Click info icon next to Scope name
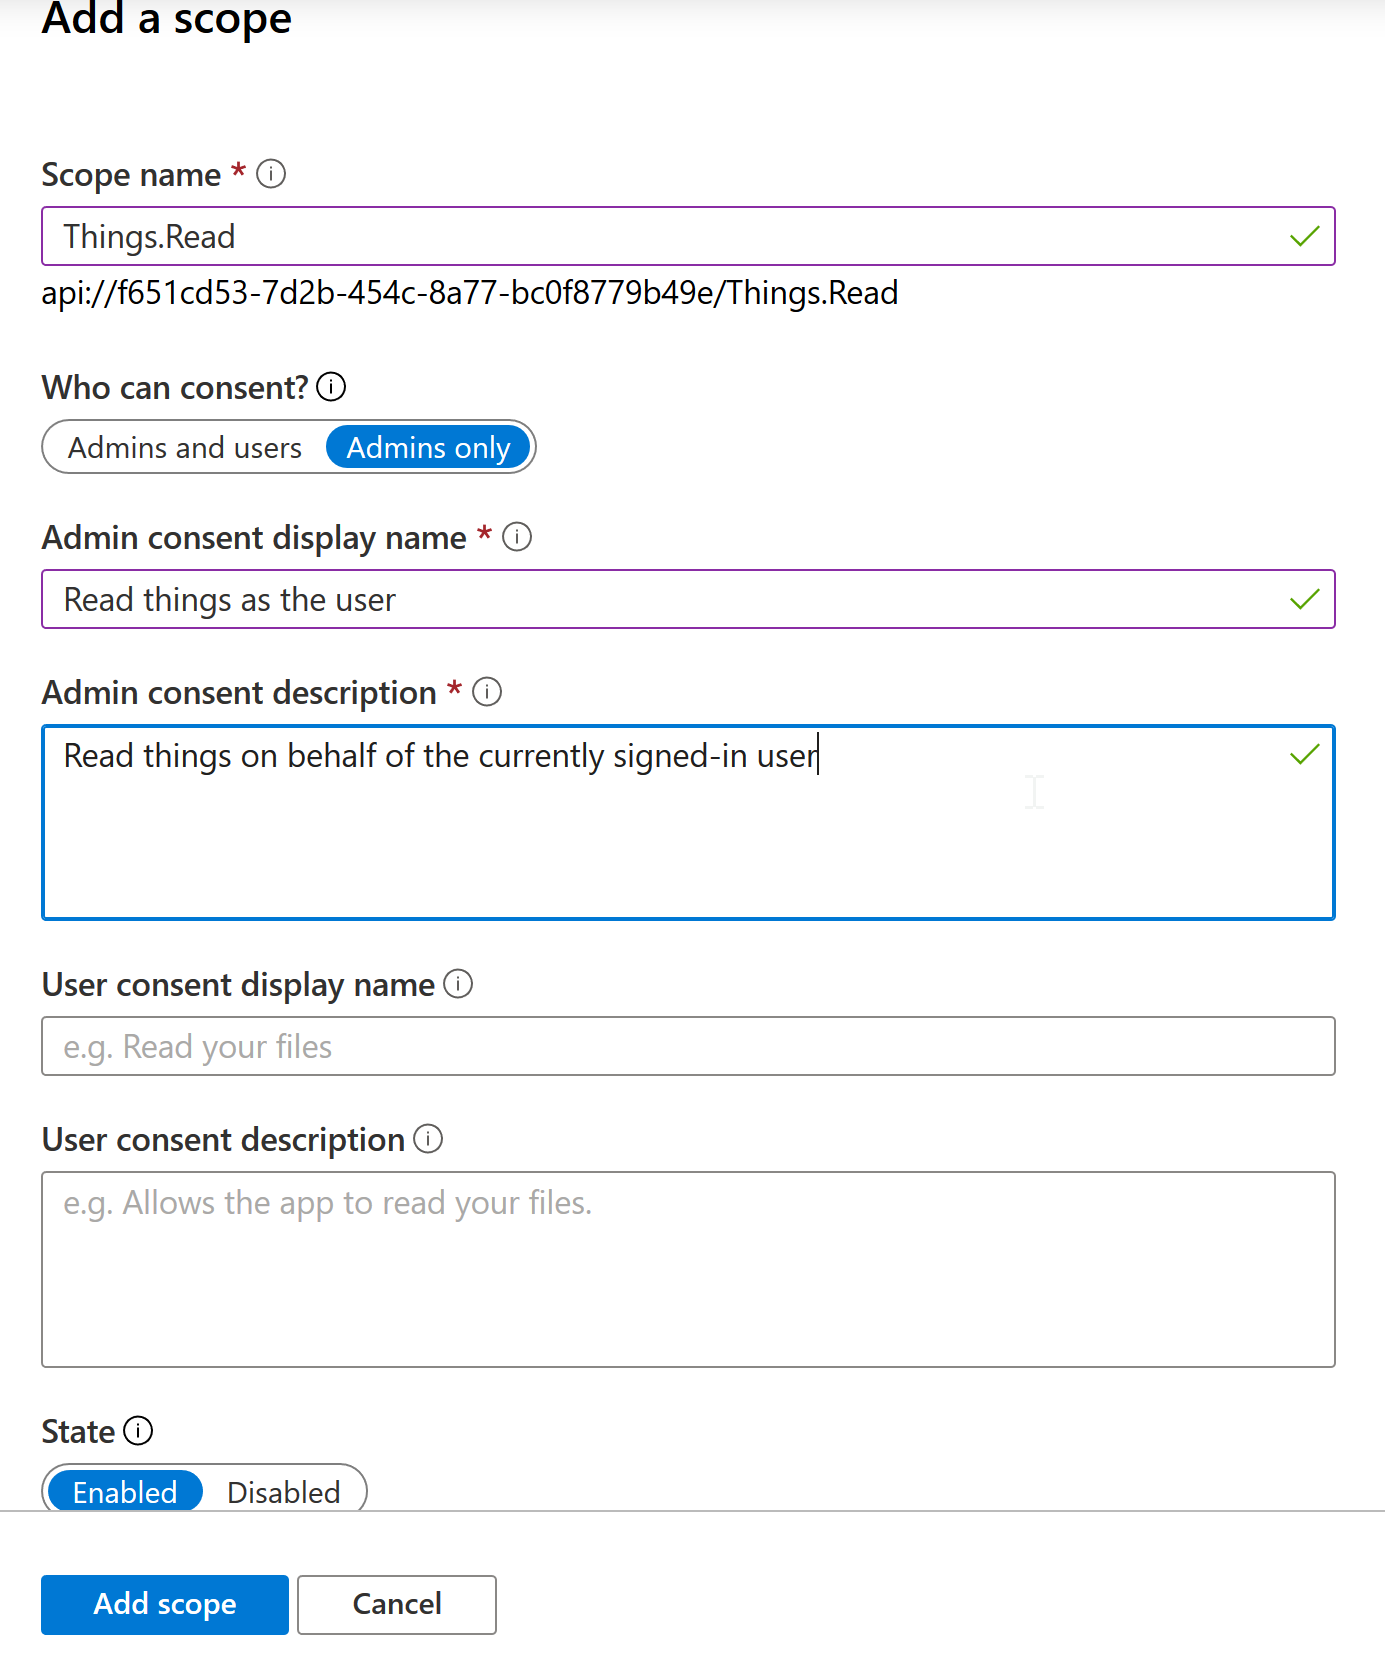Viewport: 1385px width, 1672px height. coord(271,174)
